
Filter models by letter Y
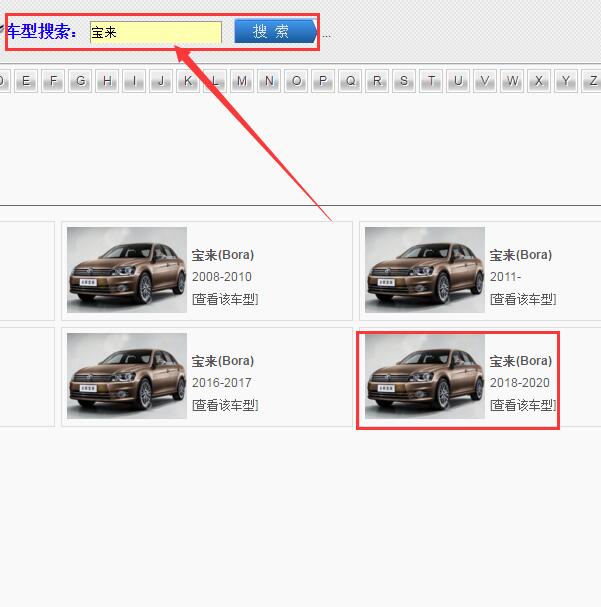click(x=566, y=81)
